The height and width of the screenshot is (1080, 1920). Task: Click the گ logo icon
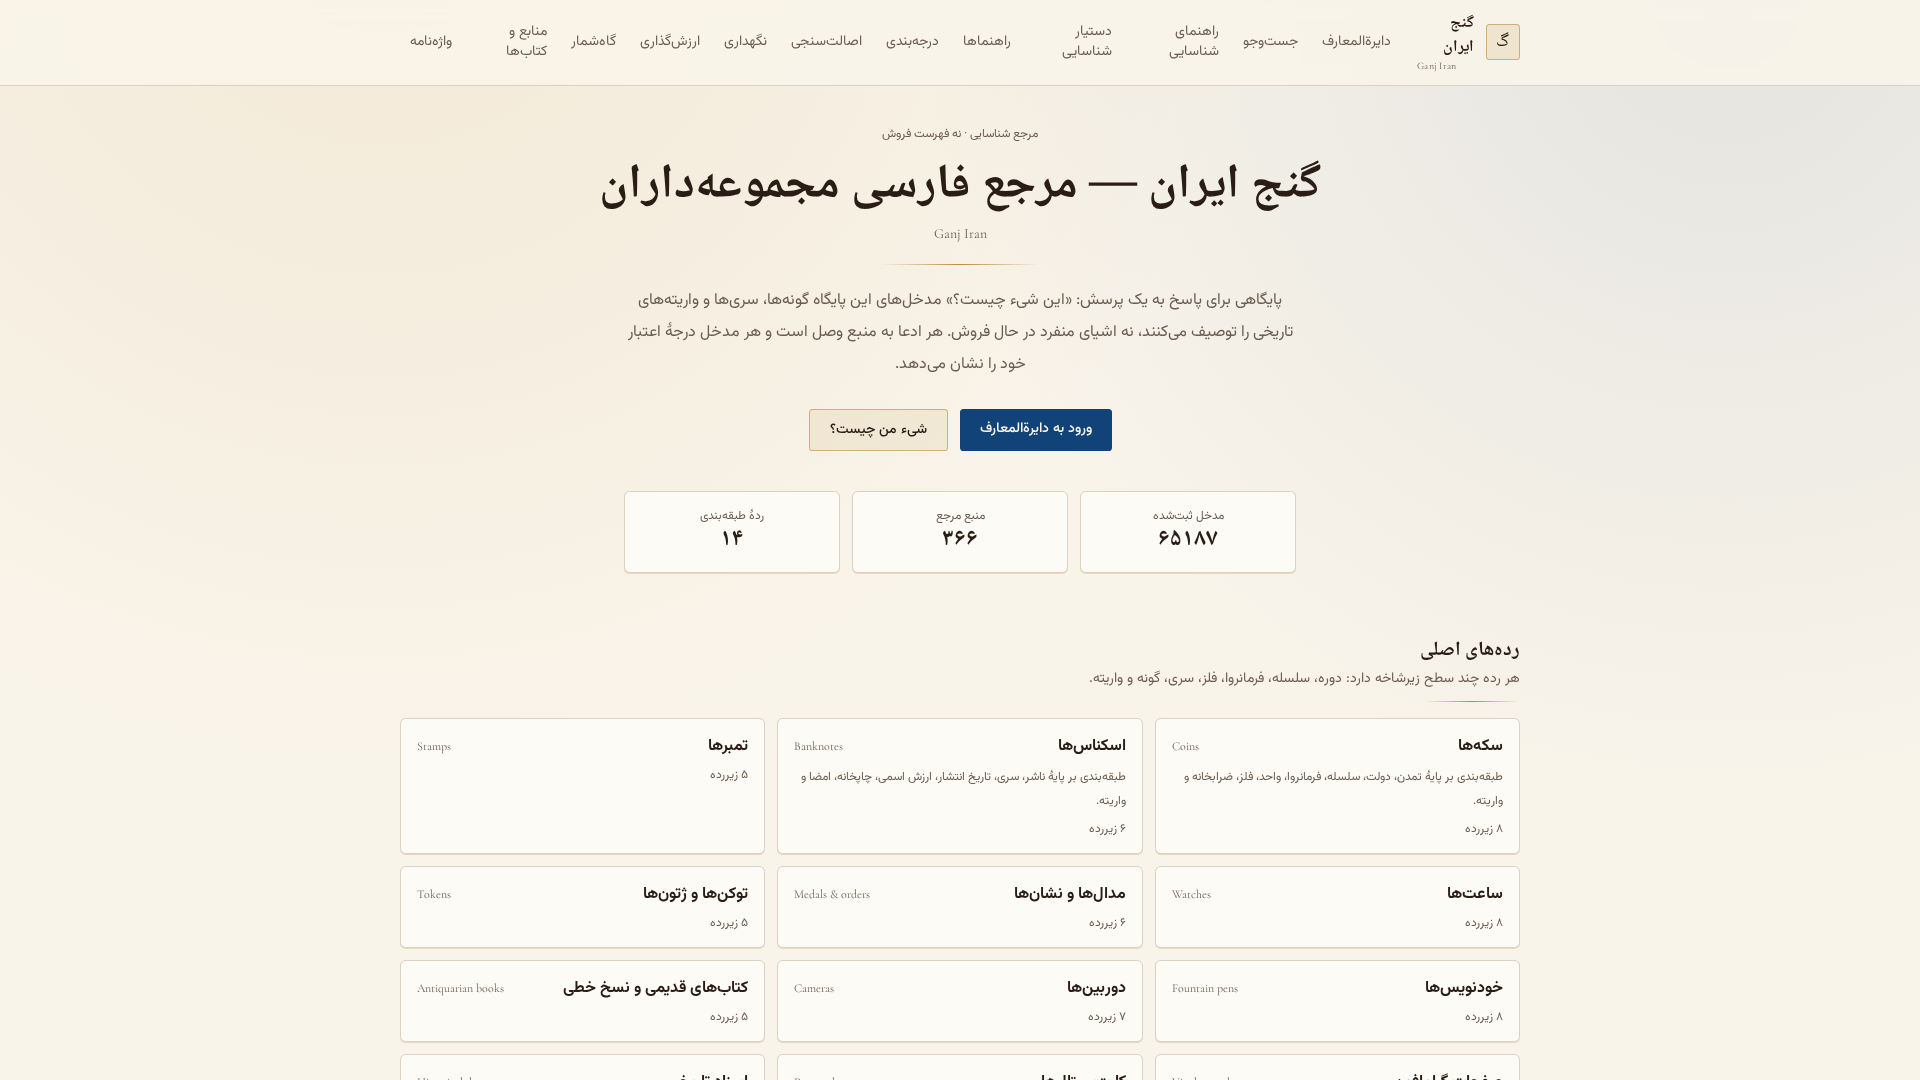(1502, 42)
